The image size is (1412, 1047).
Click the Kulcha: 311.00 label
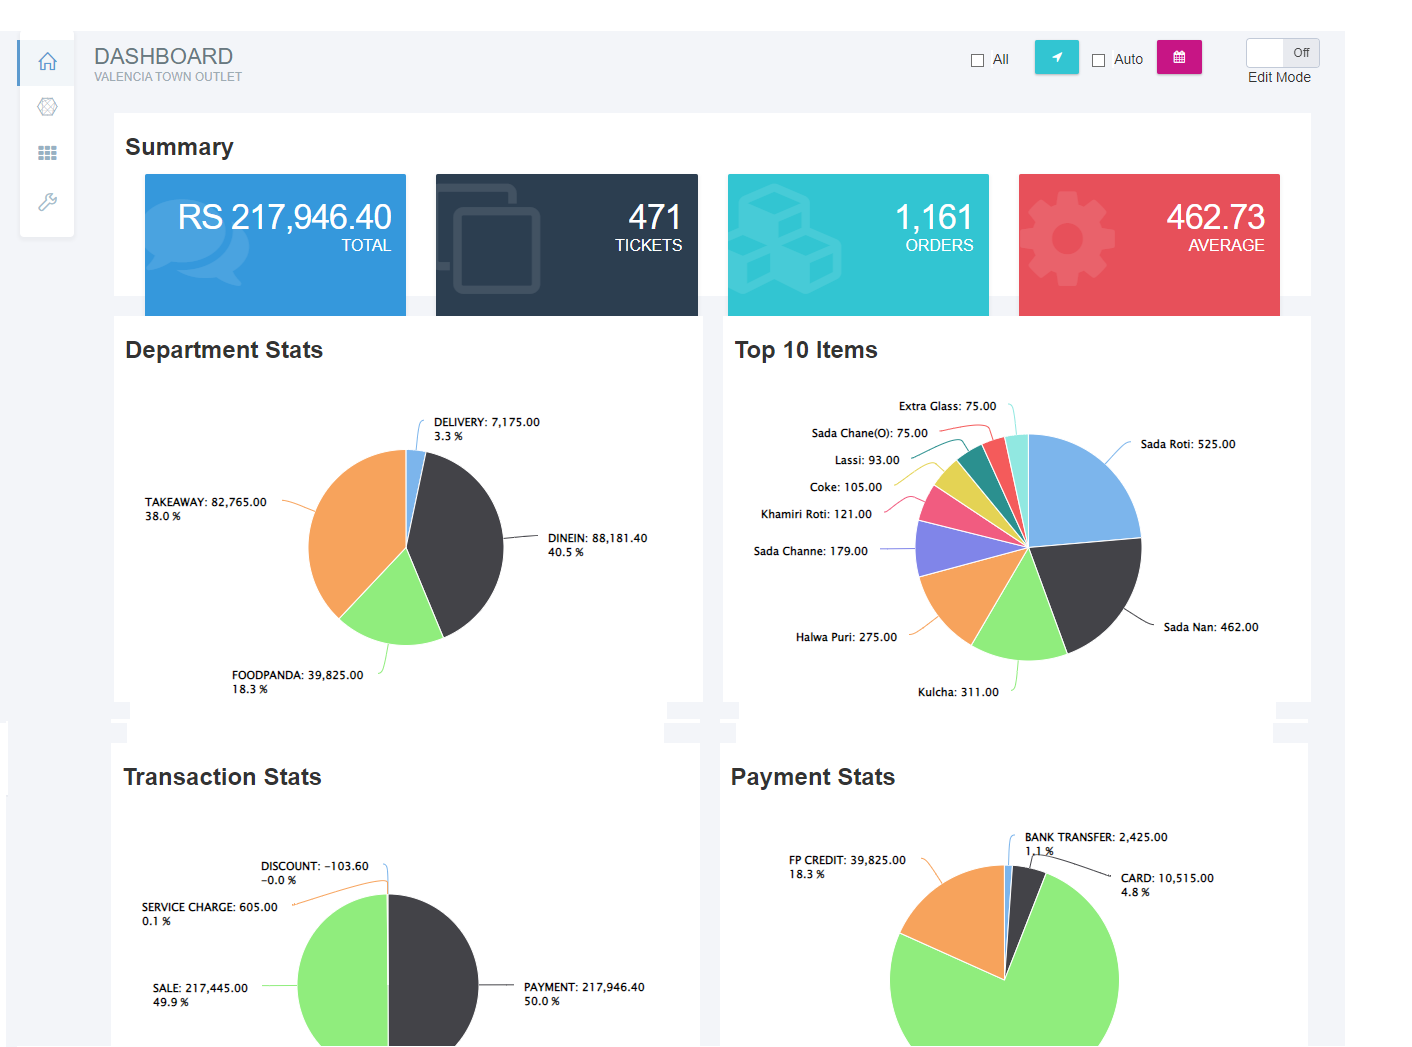(958, 692)
